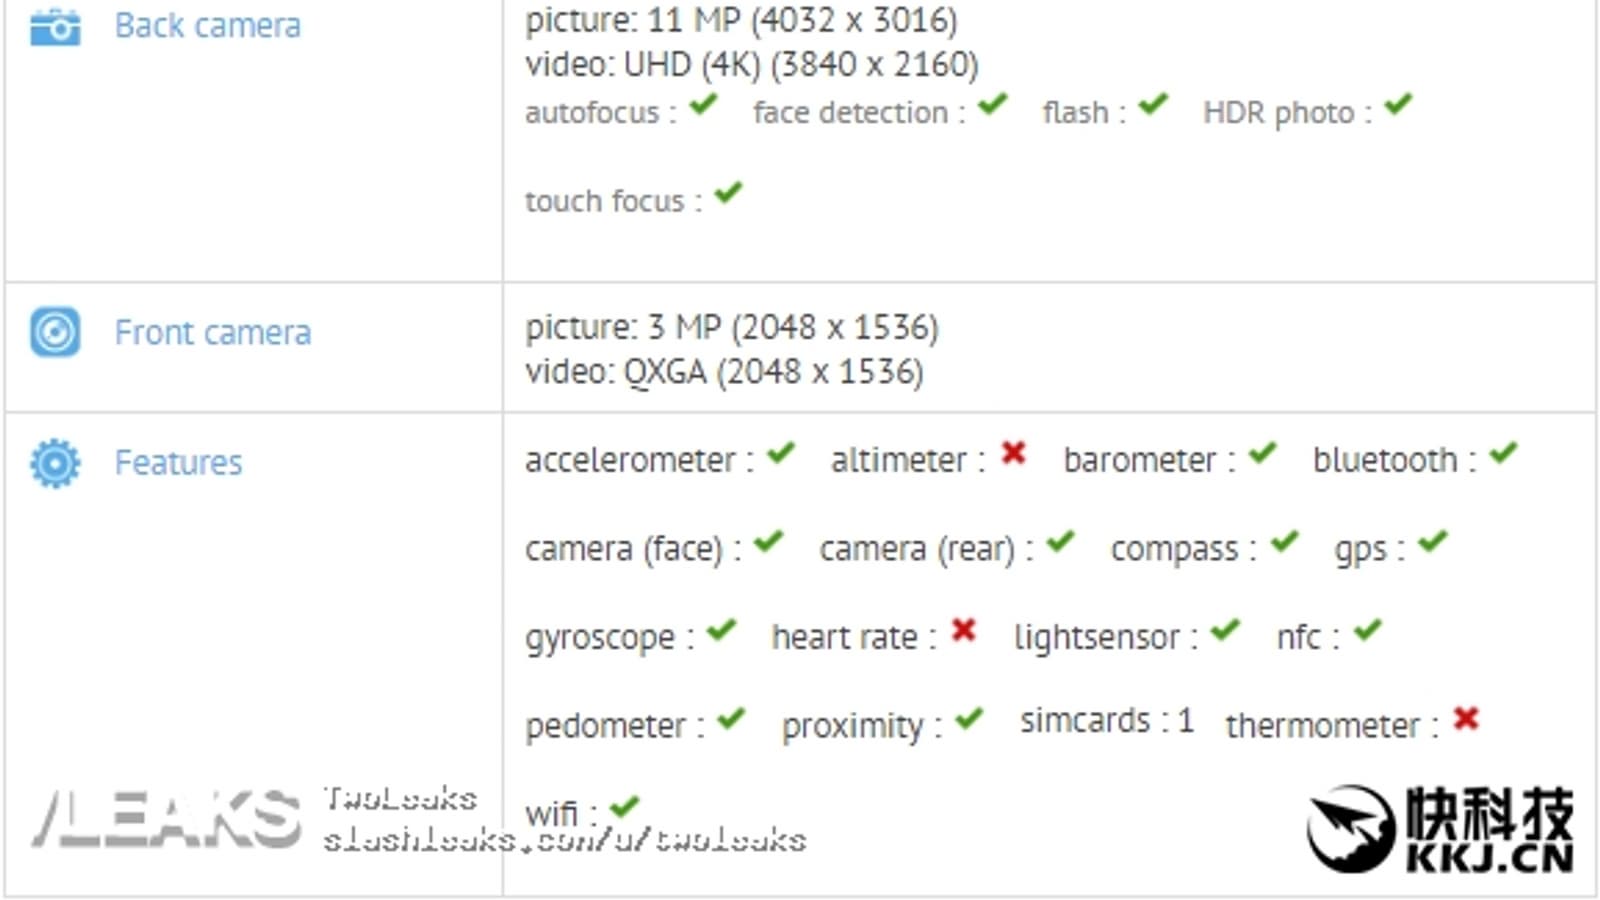Click the green check beside autofocus

click(x=704, y=104)
